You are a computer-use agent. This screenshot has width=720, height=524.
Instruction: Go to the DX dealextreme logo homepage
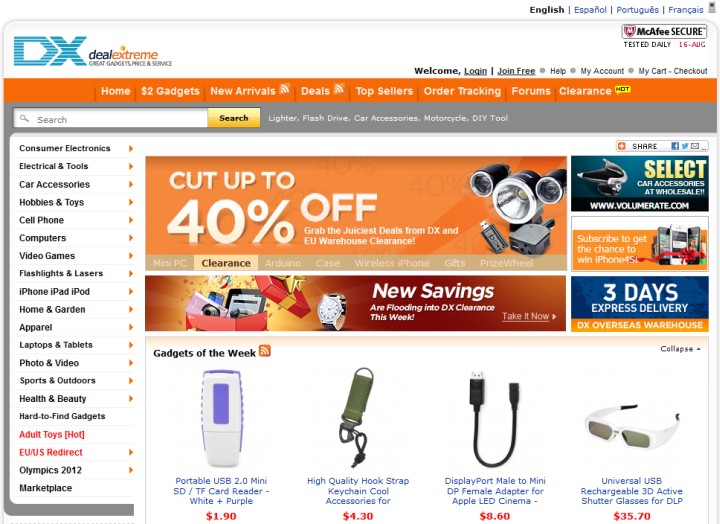(93, 51)
